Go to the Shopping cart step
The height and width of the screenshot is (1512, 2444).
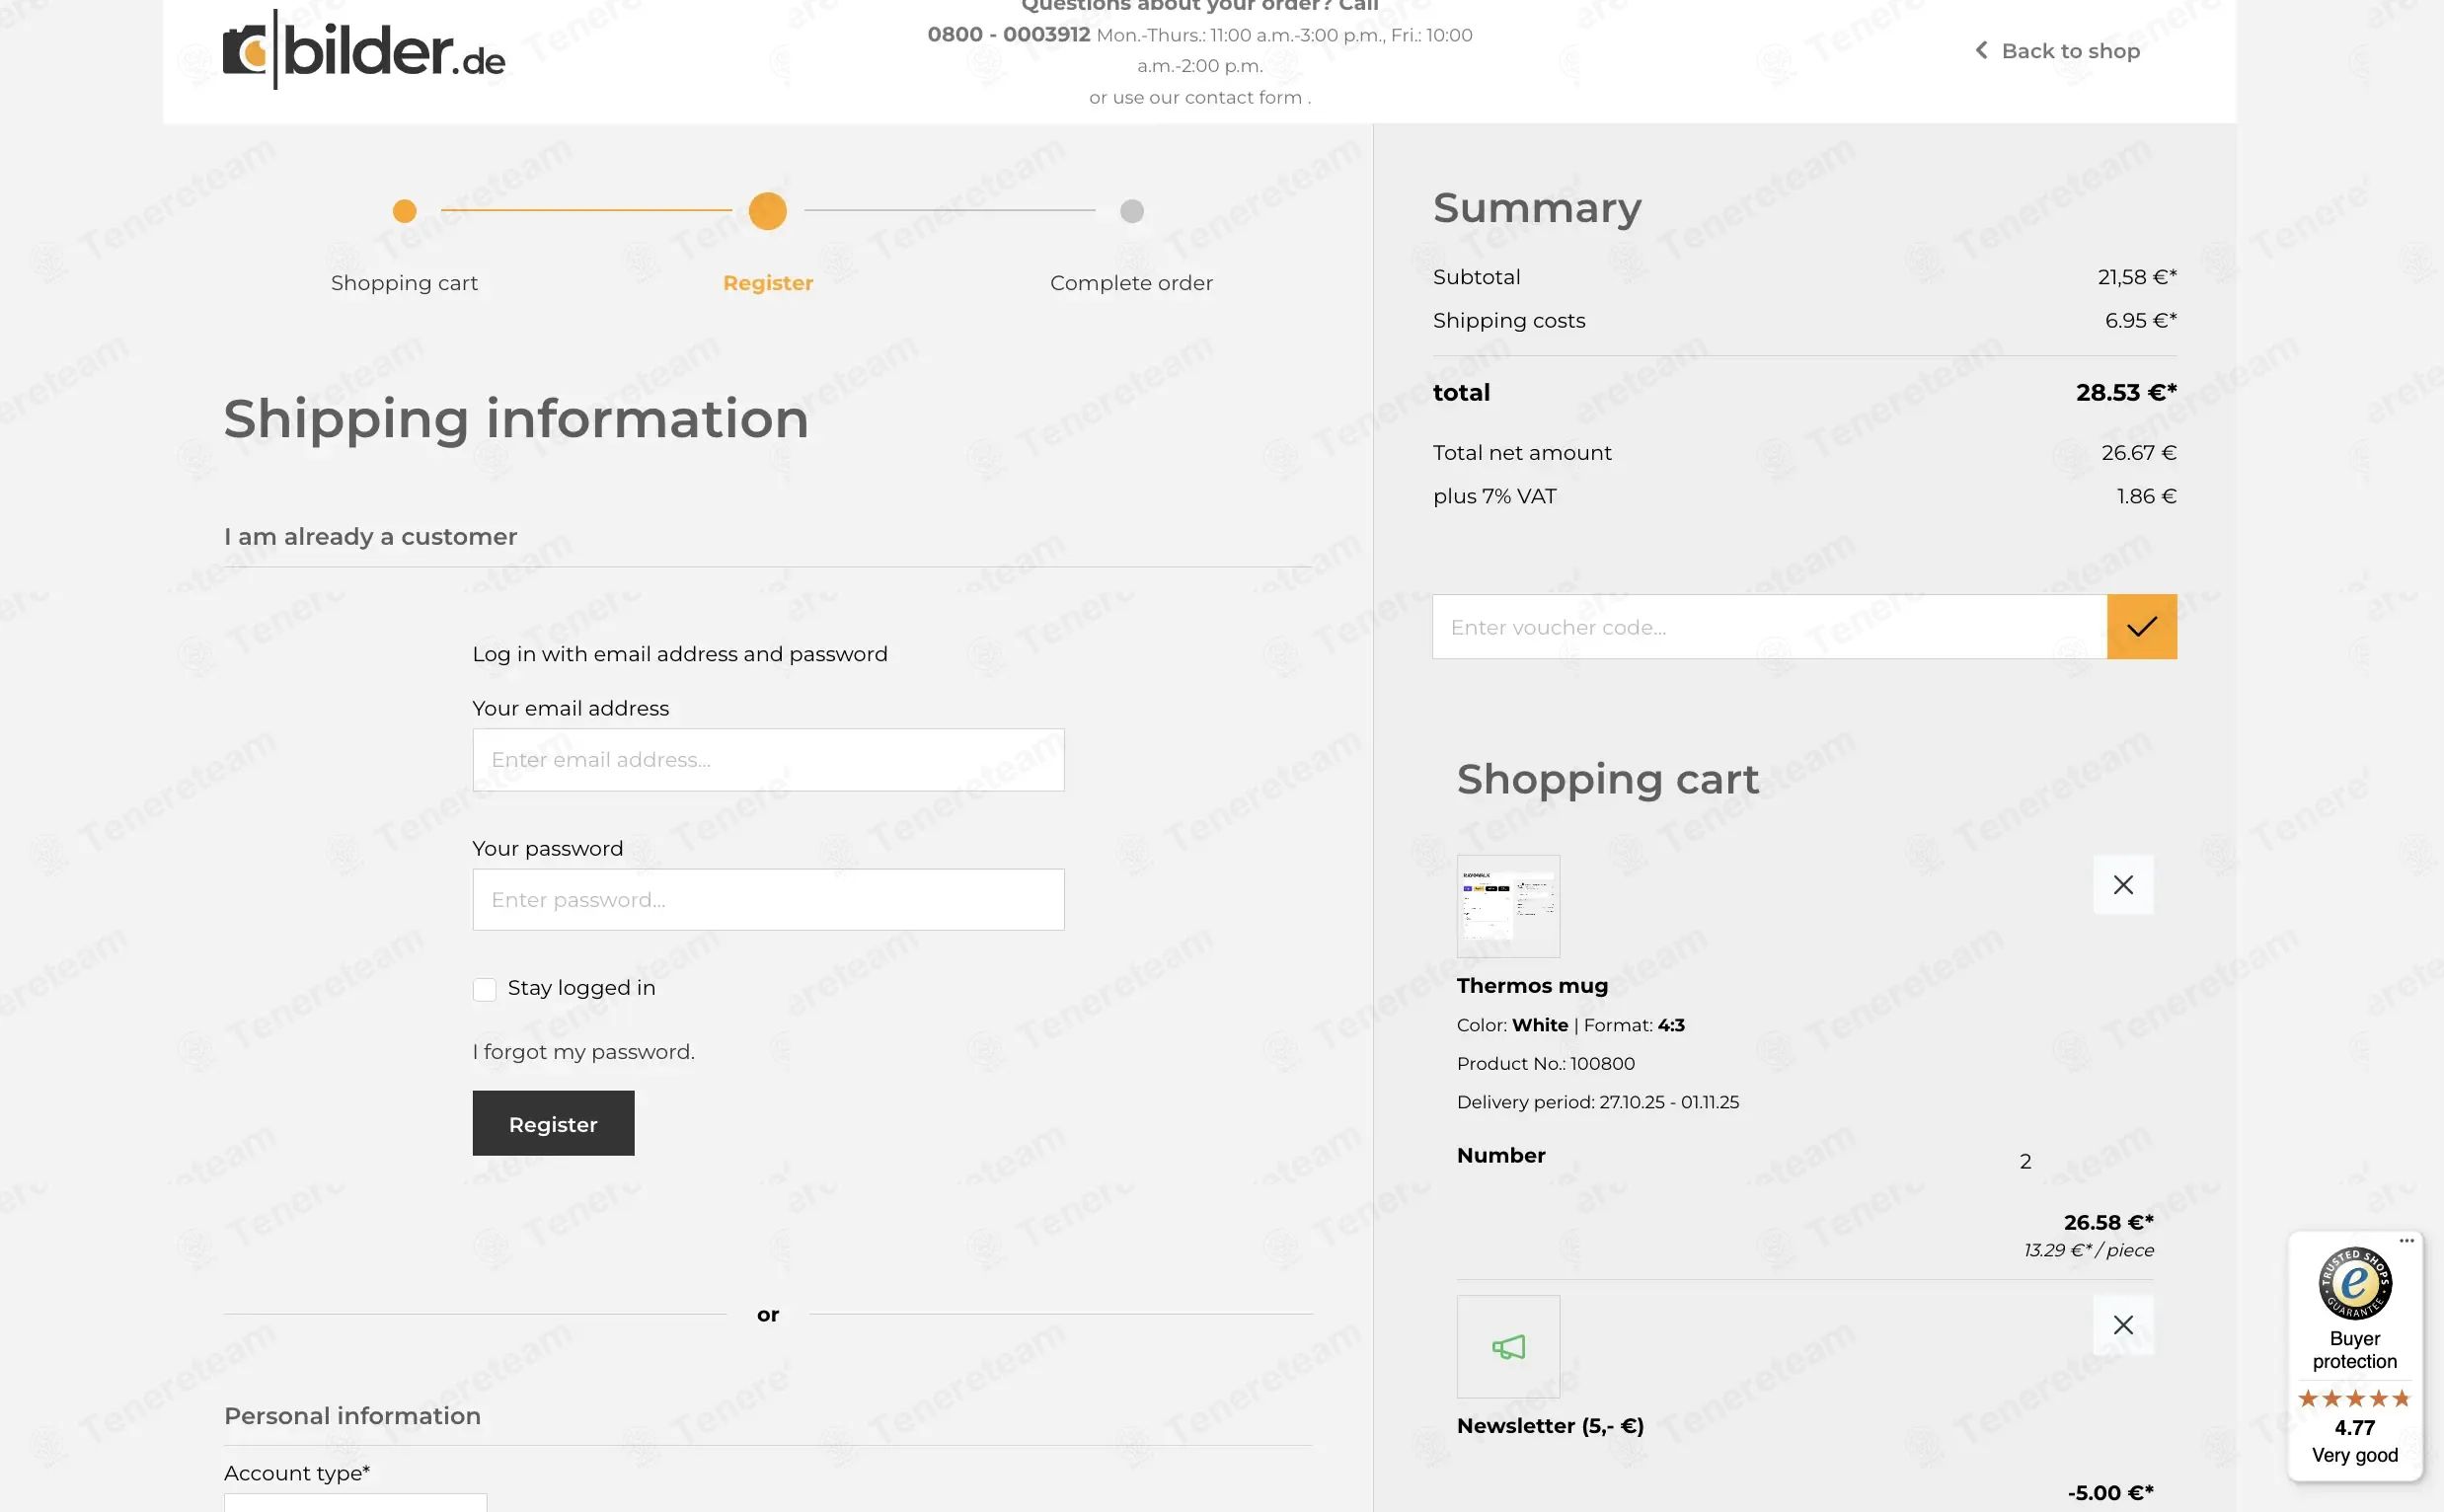pyautogui.click(x=404, y=283)
